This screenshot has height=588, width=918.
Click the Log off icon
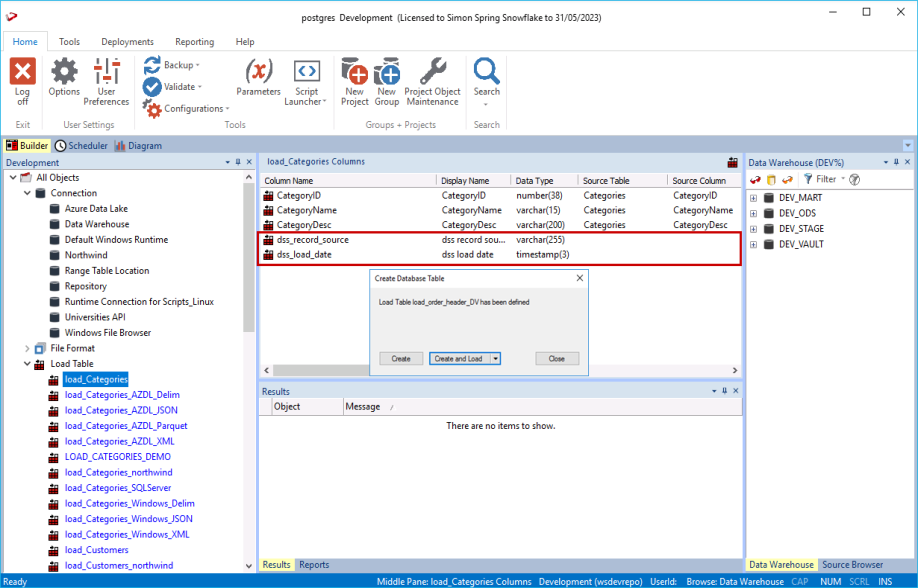(x=22, y=71)
